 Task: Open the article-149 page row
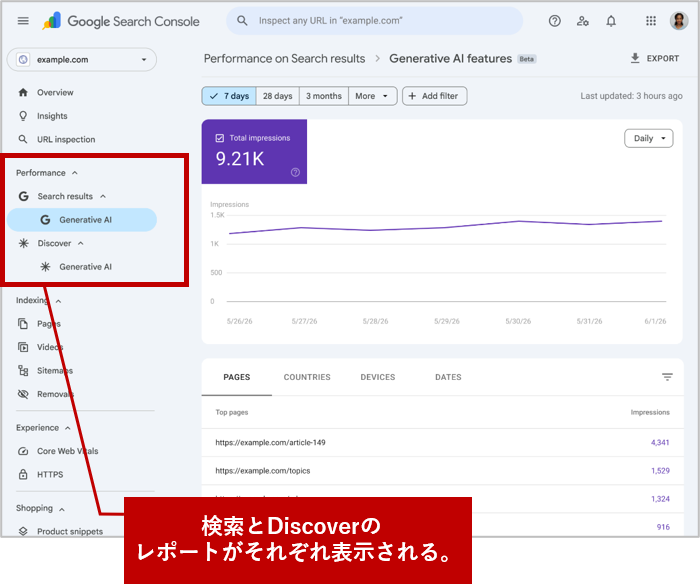pos(442,442)
